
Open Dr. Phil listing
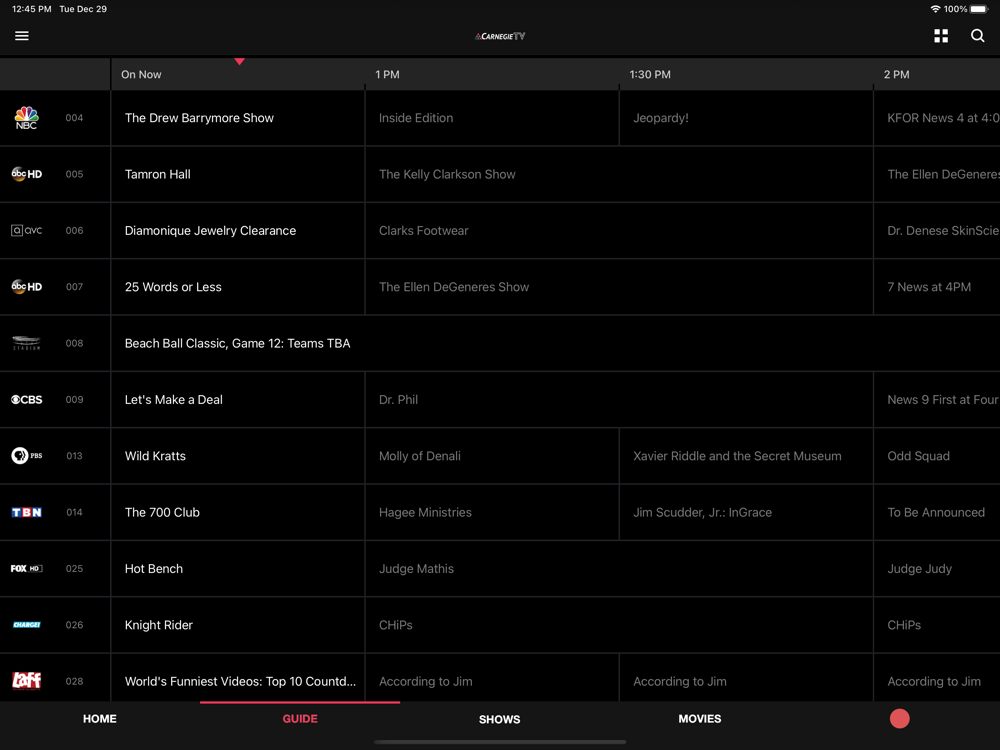point(619,399)
